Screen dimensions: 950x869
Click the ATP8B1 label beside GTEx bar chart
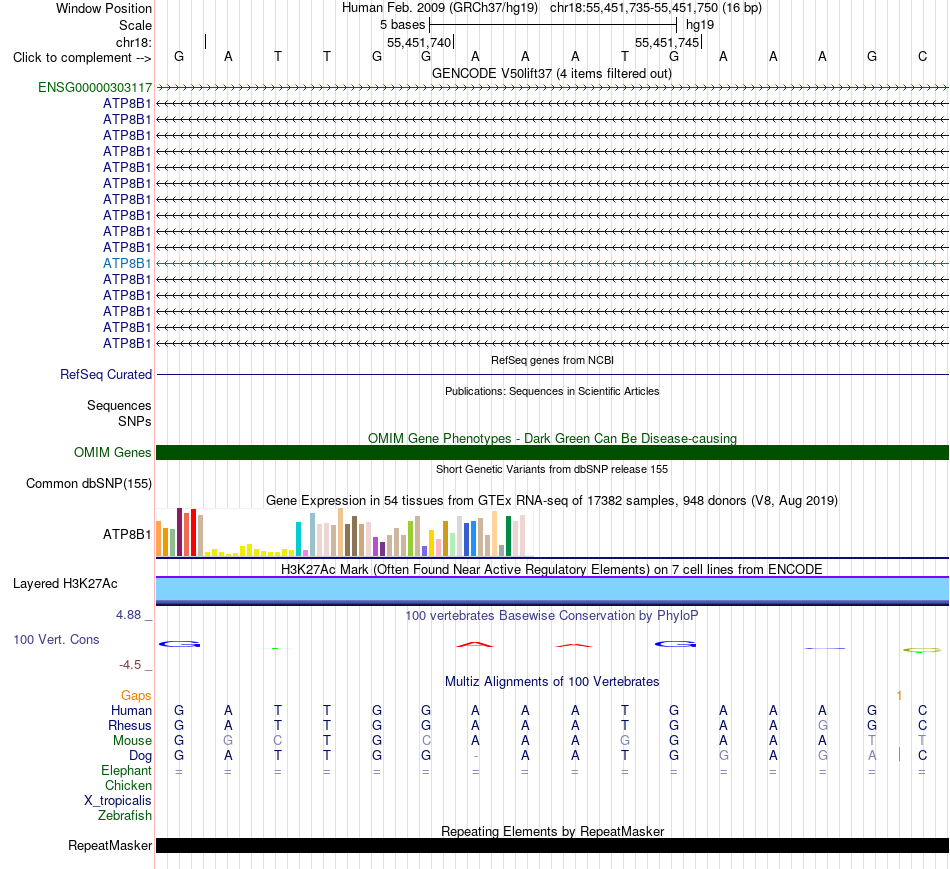coord(127,534)
